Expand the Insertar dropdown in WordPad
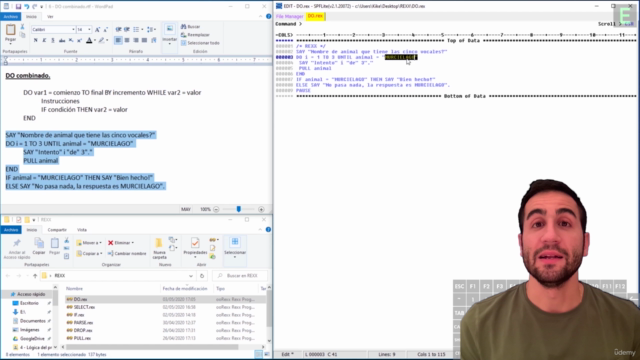Screen dimensions: 640x360 (x=170, y=43)
